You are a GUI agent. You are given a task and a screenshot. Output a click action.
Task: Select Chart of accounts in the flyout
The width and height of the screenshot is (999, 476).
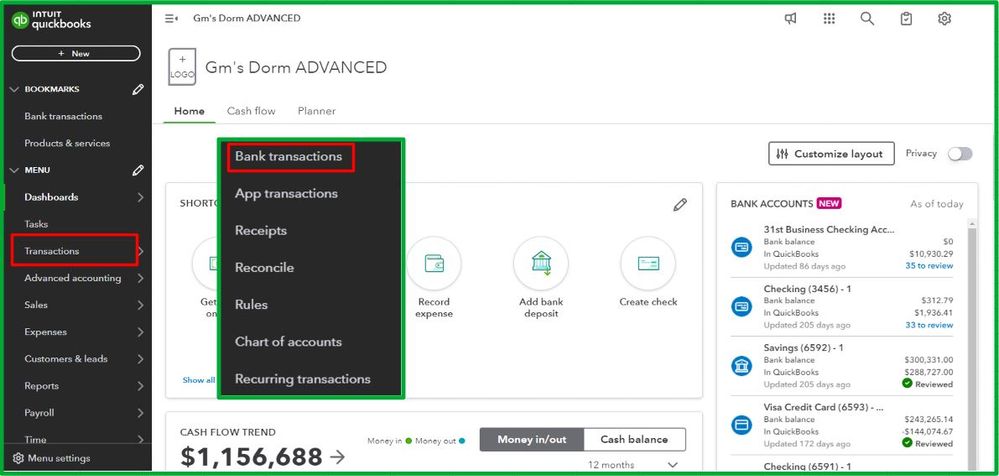288,342
